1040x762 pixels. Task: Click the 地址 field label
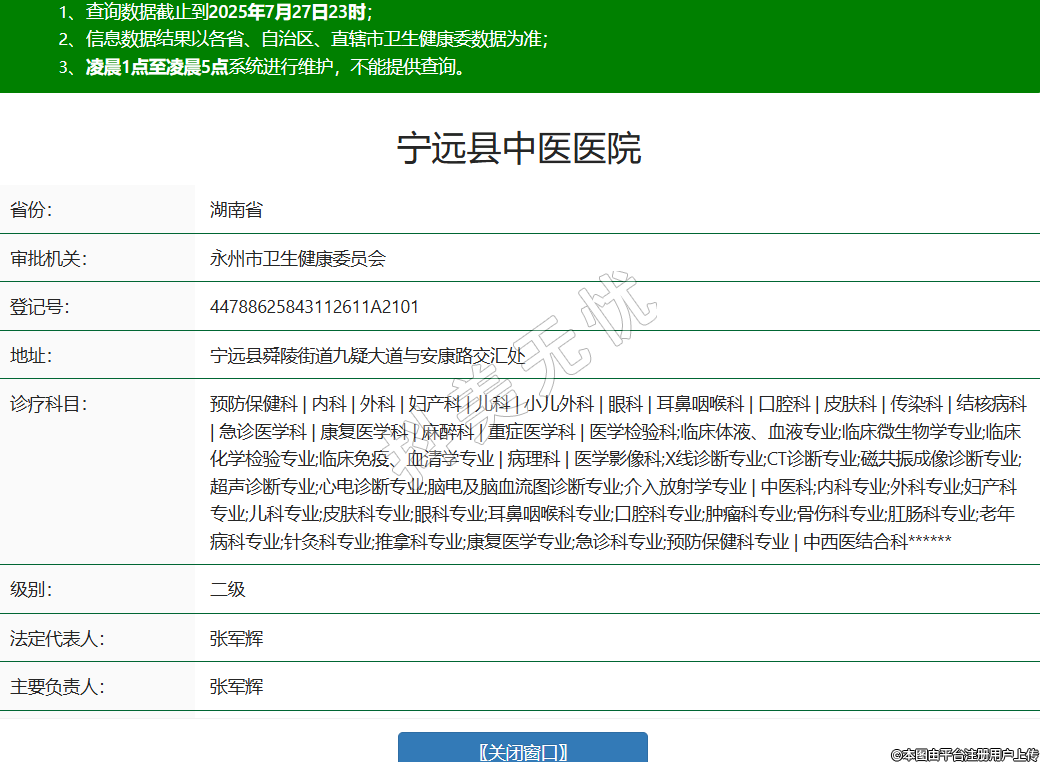(x=31, y=355)
